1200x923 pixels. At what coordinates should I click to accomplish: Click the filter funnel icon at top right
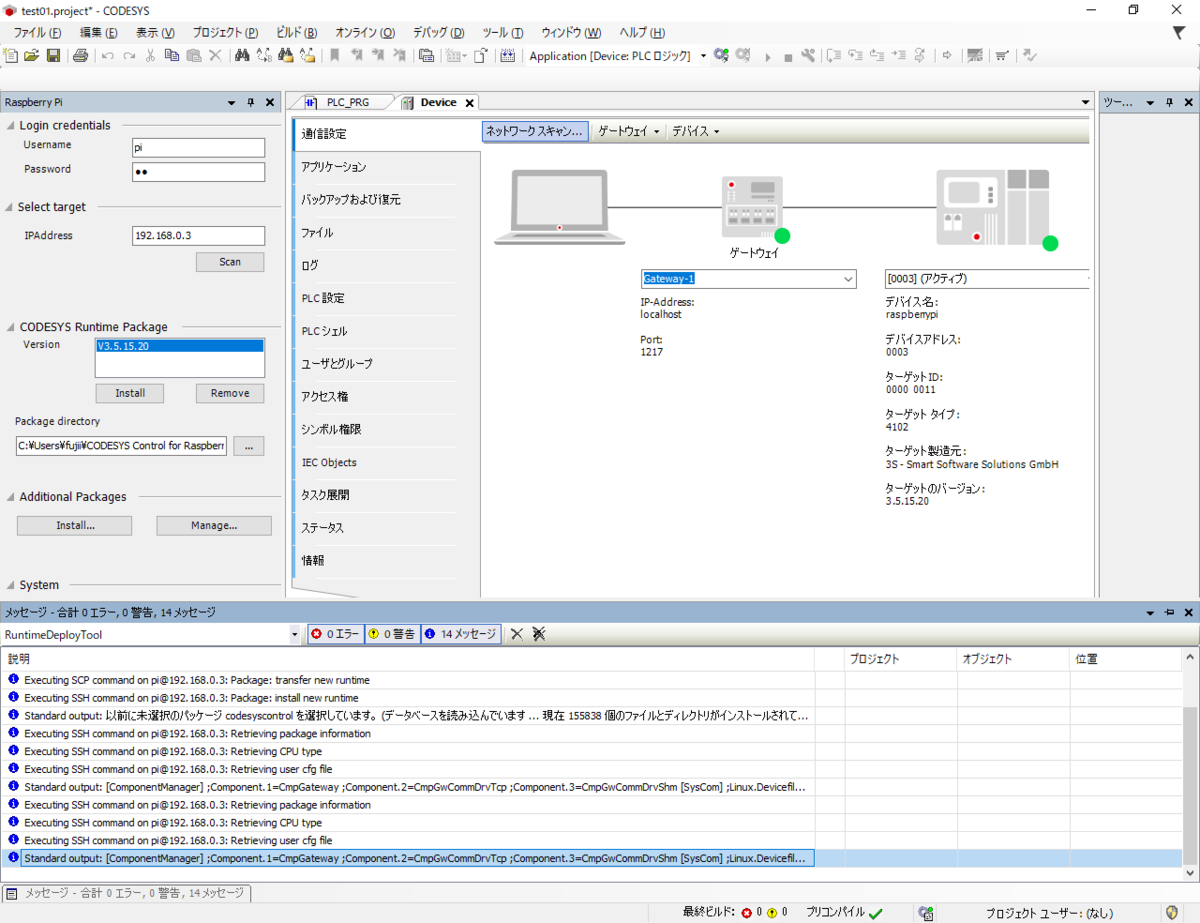[x=1179, y=33]
